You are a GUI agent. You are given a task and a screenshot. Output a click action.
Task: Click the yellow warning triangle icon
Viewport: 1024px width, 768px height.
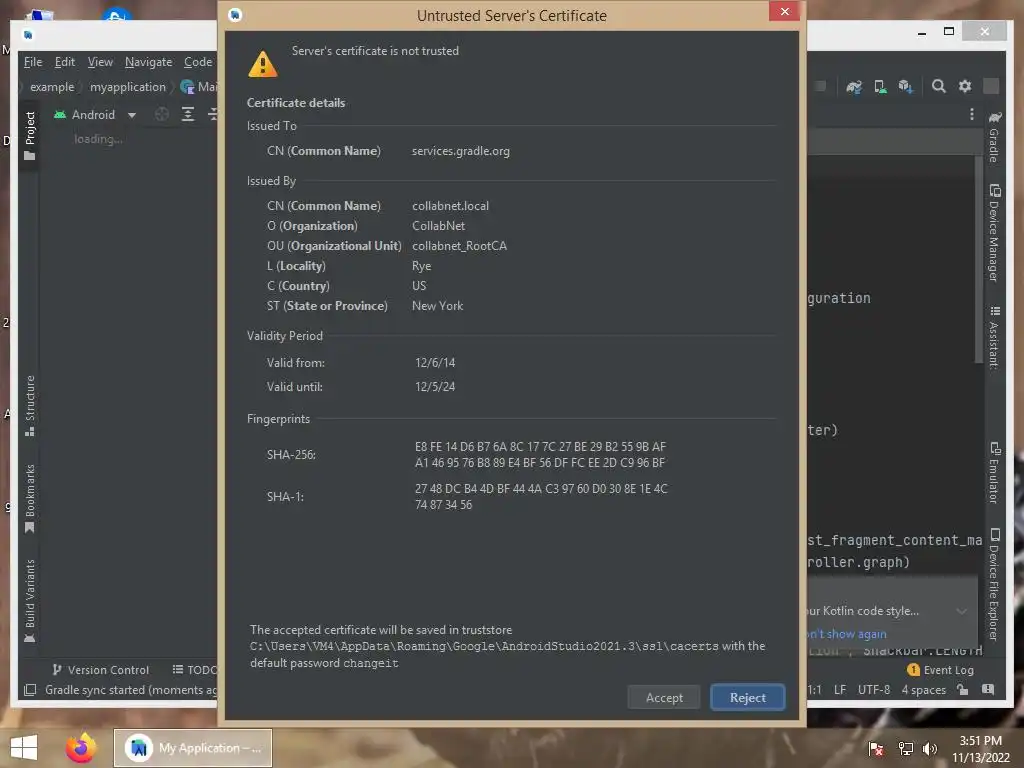point(263,65)
